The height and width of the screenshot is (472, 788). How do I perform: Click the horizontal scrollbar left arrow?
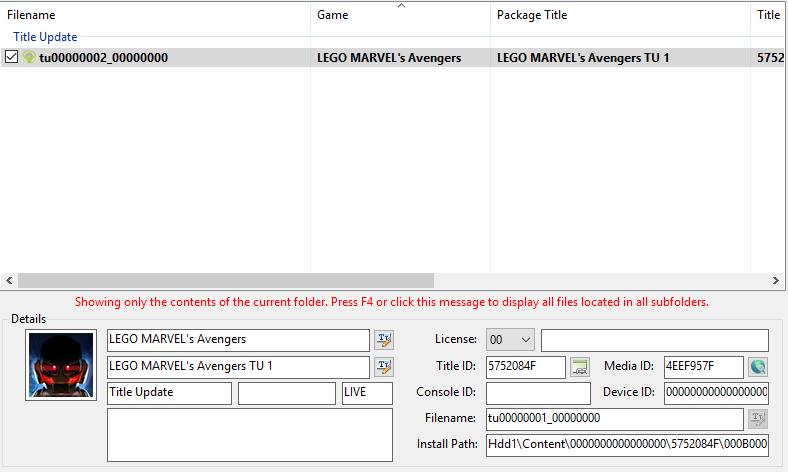[x=10, y=281]
